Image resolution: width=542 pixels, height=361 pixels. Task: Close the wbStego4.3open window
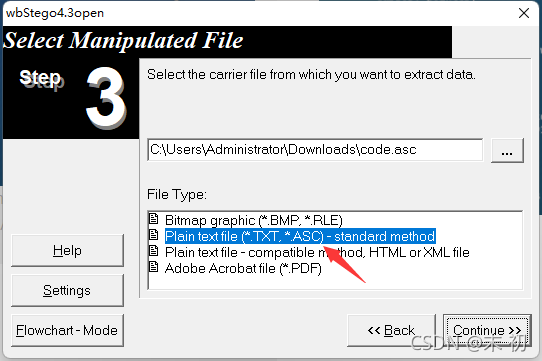click(x=524, y=13)
